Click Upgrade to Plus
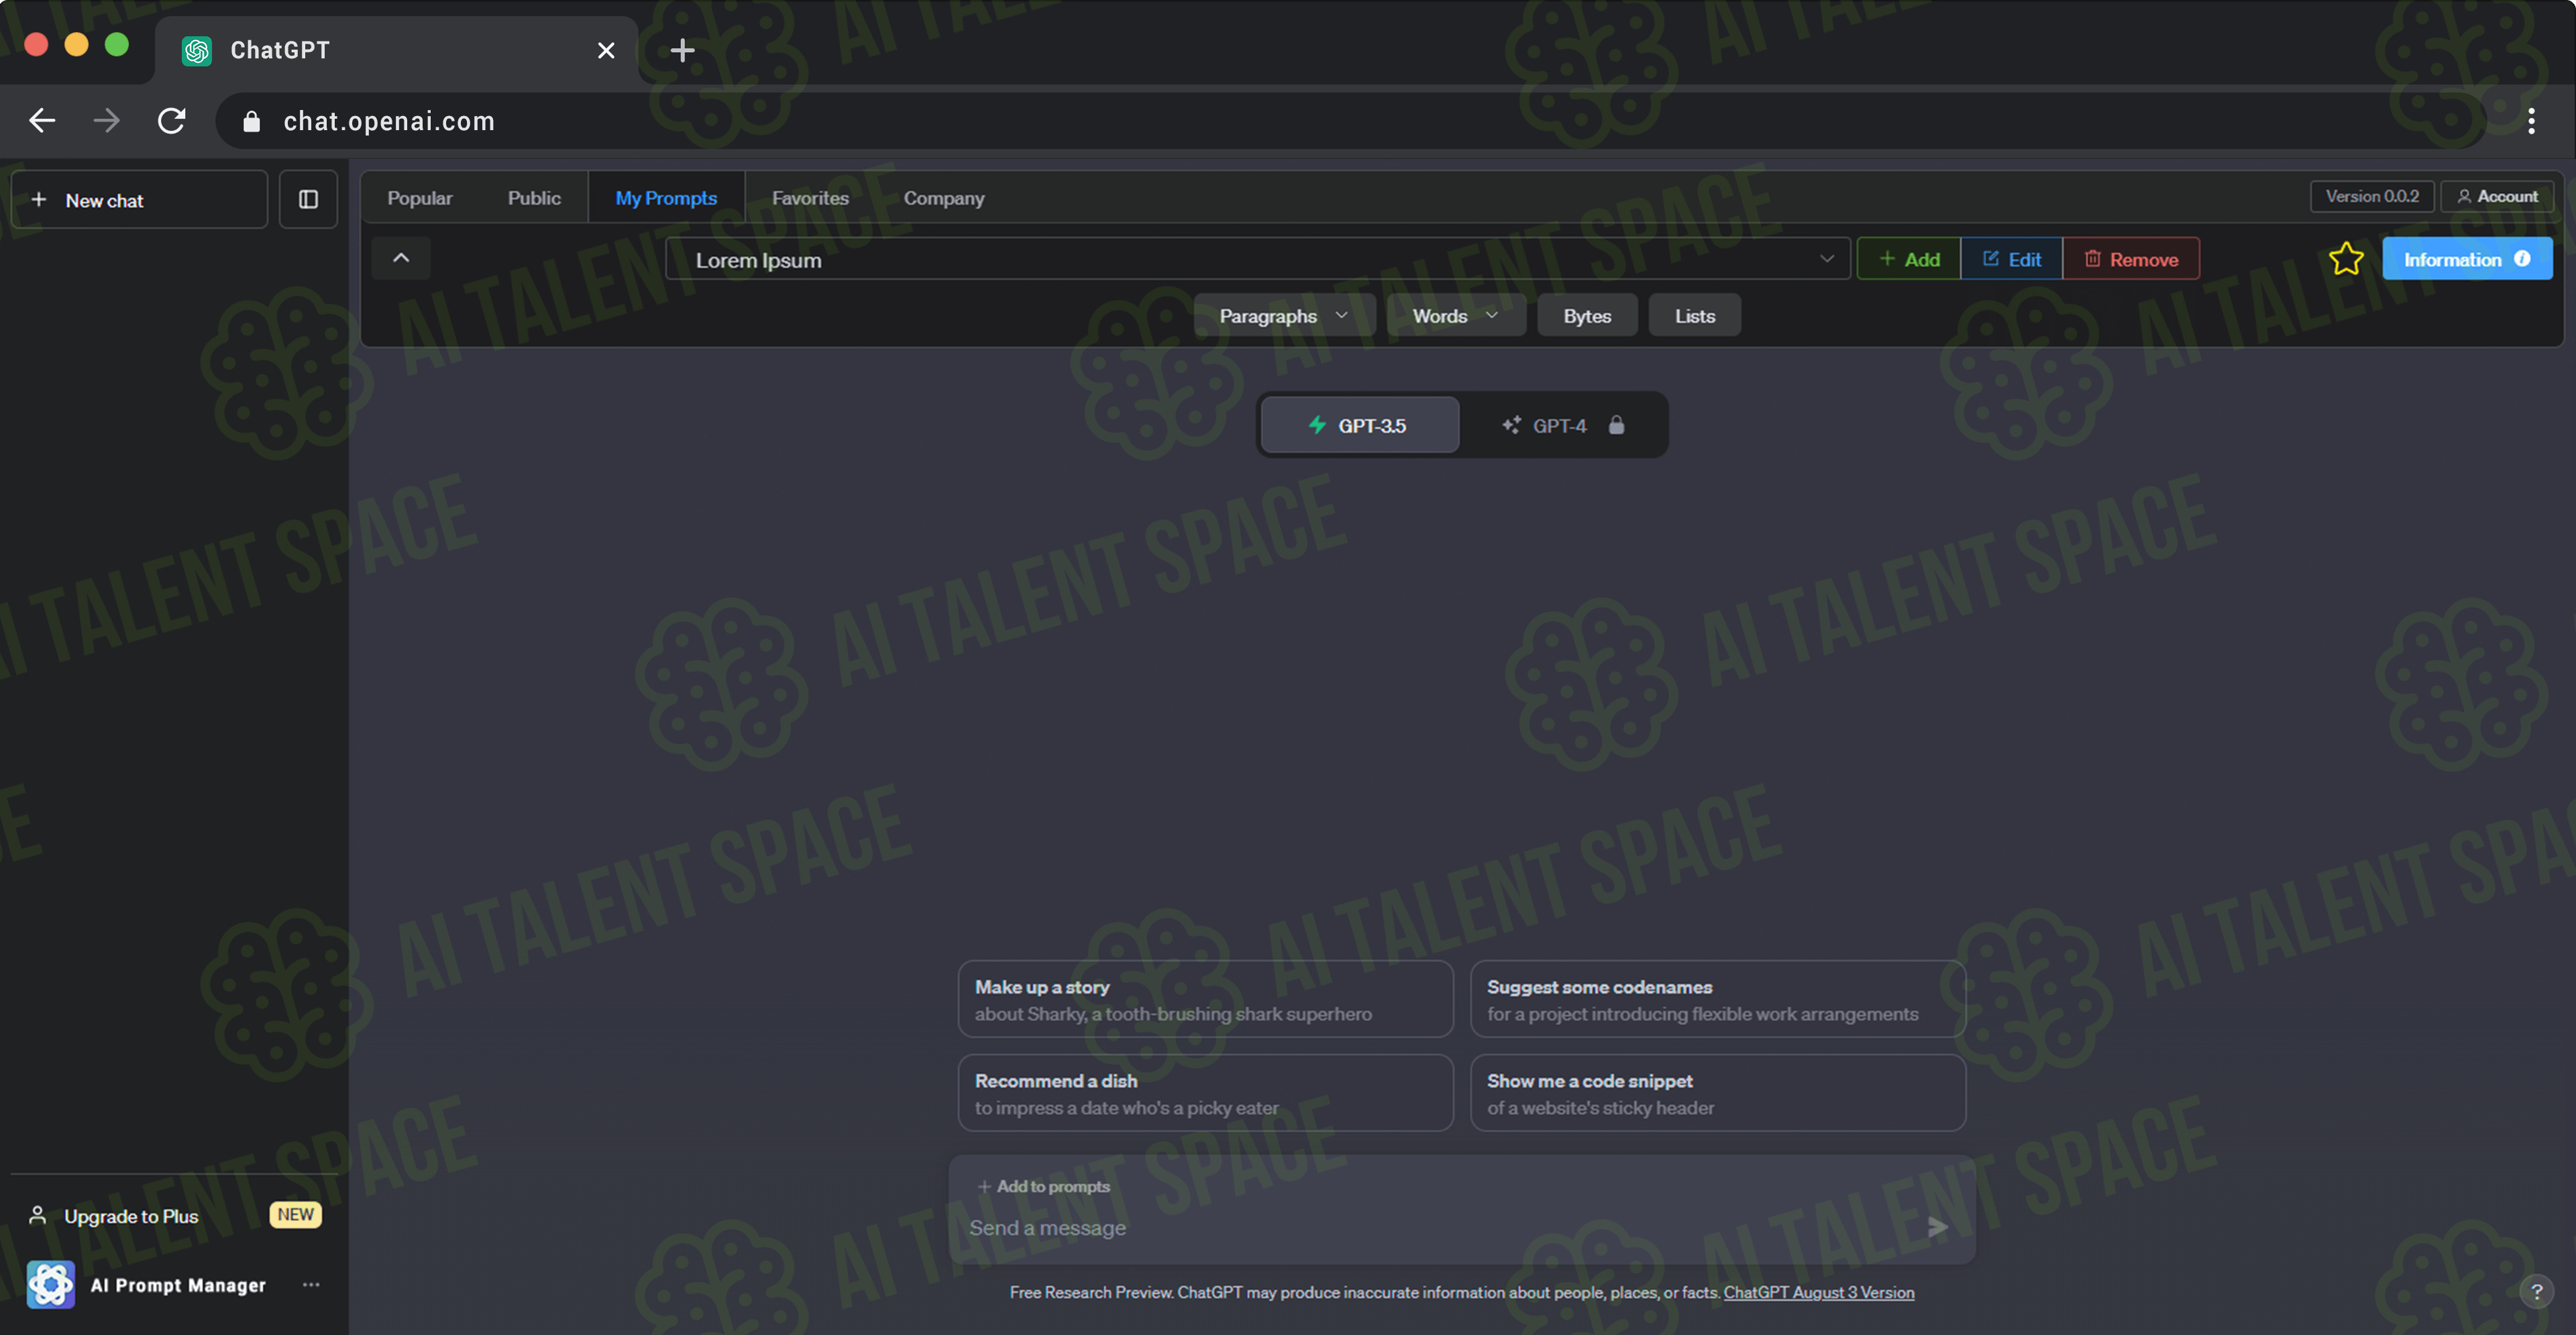 point(131,1216)
